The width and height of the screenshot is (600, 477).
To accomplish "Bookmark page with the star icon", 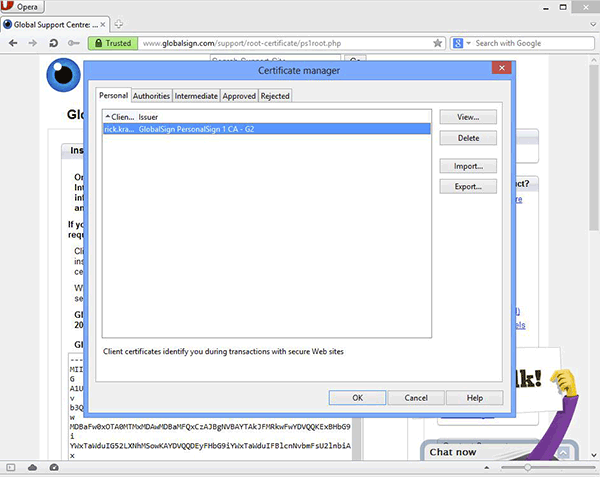I will point(437,43).
